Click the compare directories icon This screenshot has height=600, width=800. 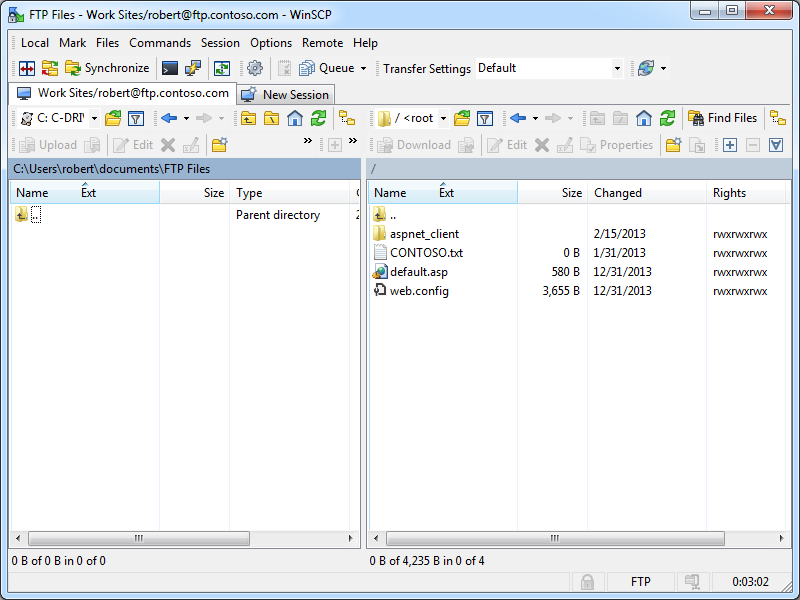pos(27,68)
